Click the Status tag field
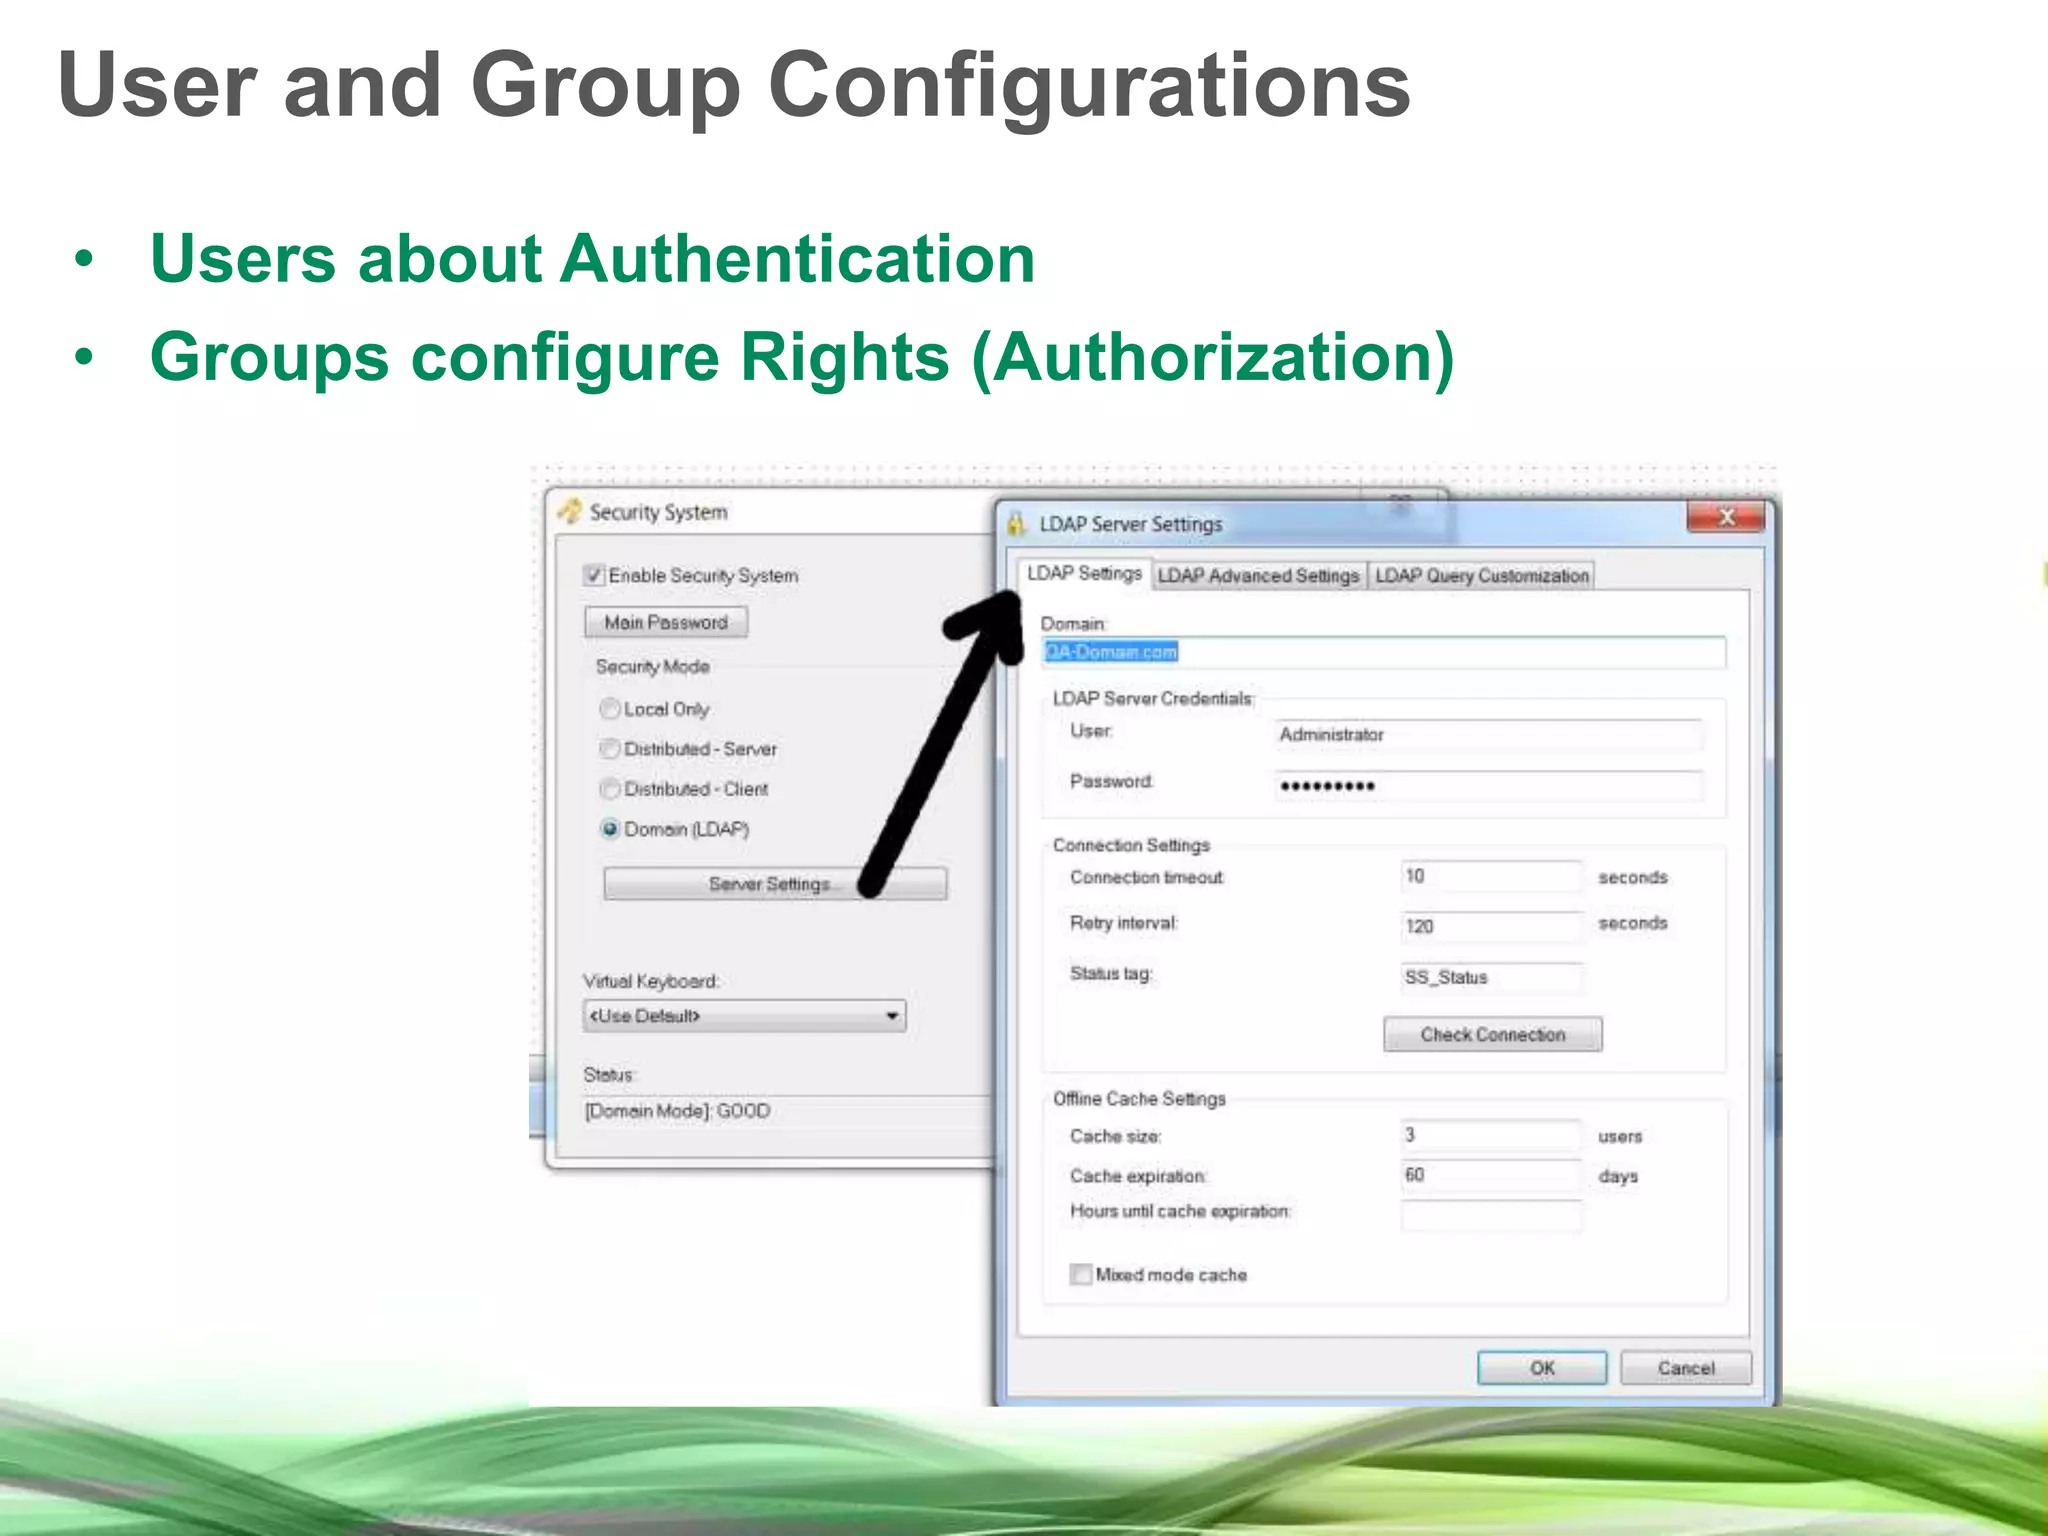This screenshot has width=2048, height=1536. (1491, 977)
